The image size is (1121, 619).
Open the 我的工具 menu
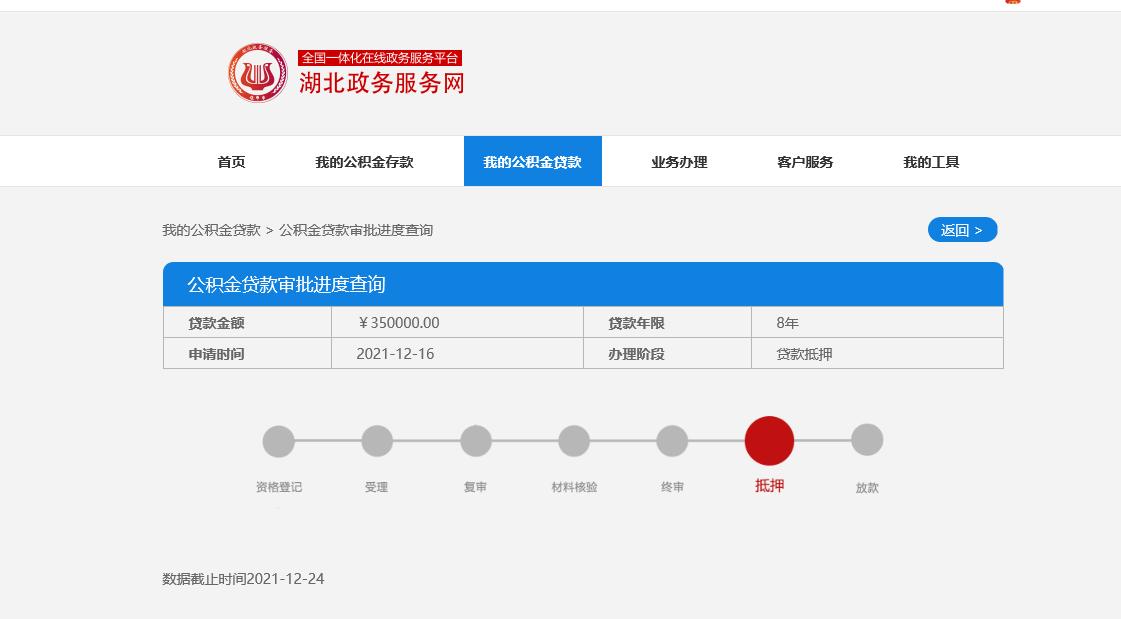tap(931, 161)
